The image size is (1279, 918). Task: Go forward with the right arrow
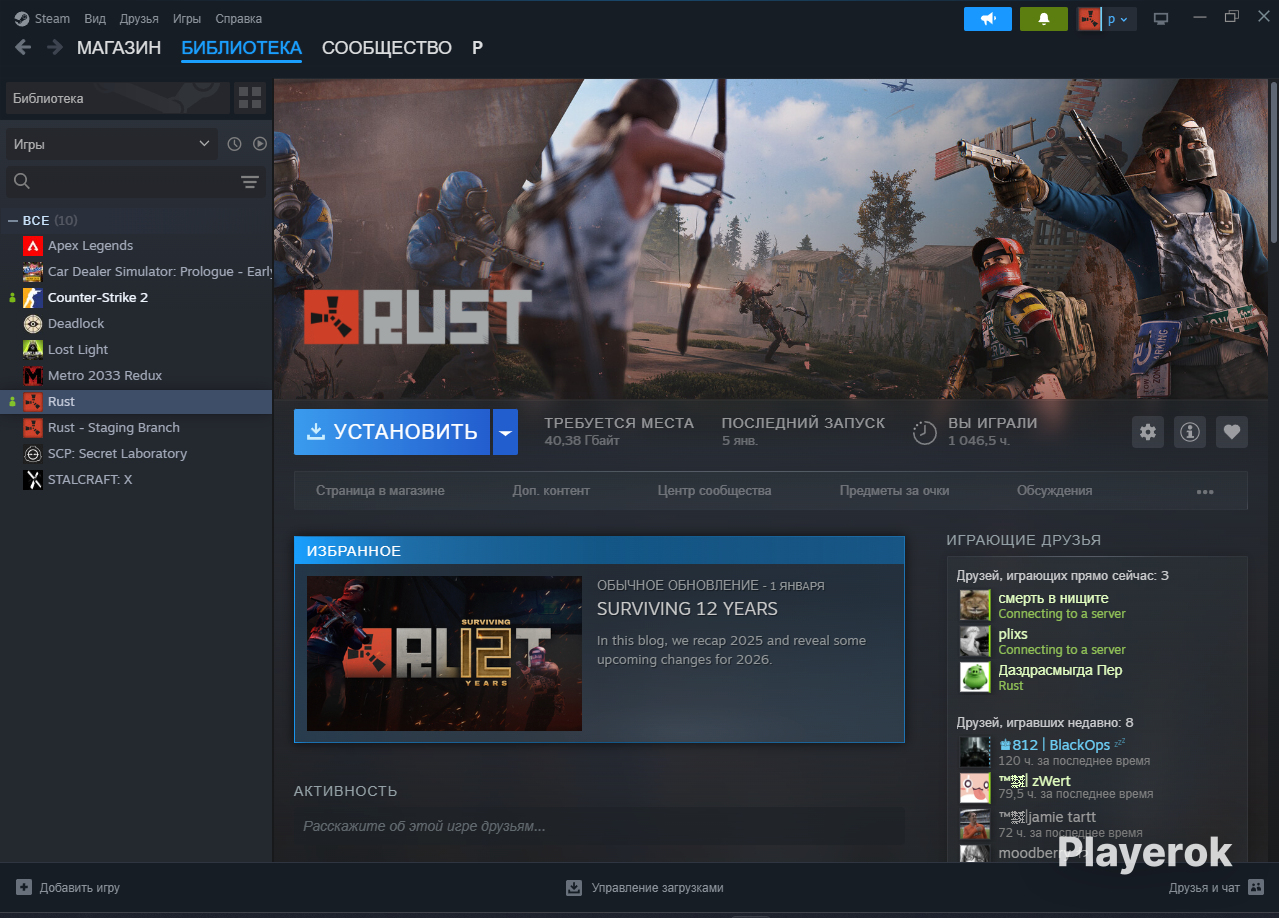click(55, 47)
